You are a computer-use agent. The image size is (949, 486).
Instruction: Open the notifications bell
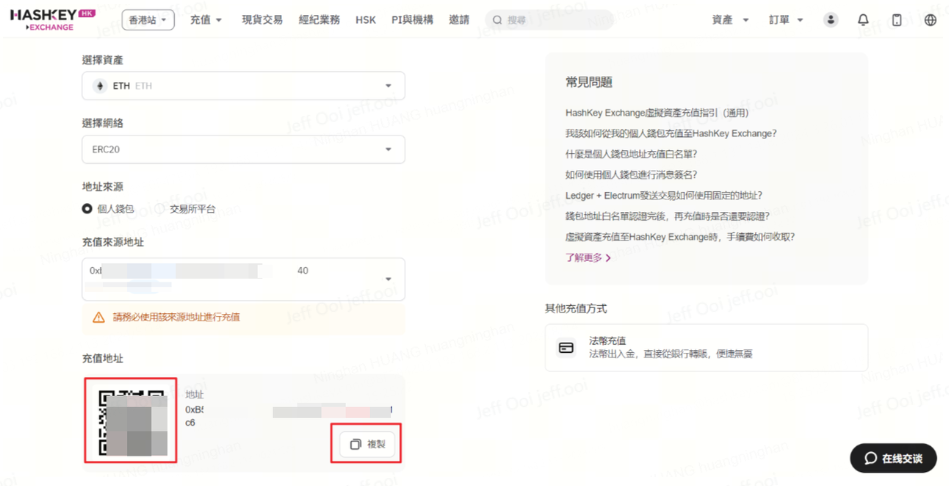(863, 20)
